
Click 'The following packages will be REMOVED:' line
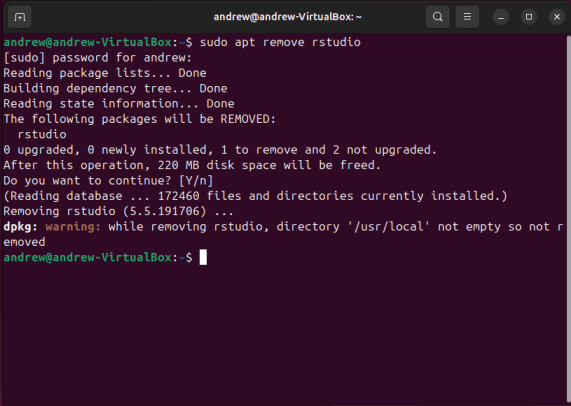[x=140, y=119]
